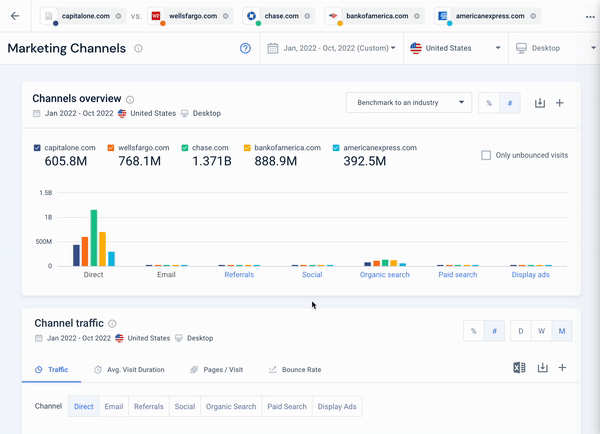This screenshot has width=600, height=434.
Task: Remove capitalone.com from comparison
Action: (119, 16)
